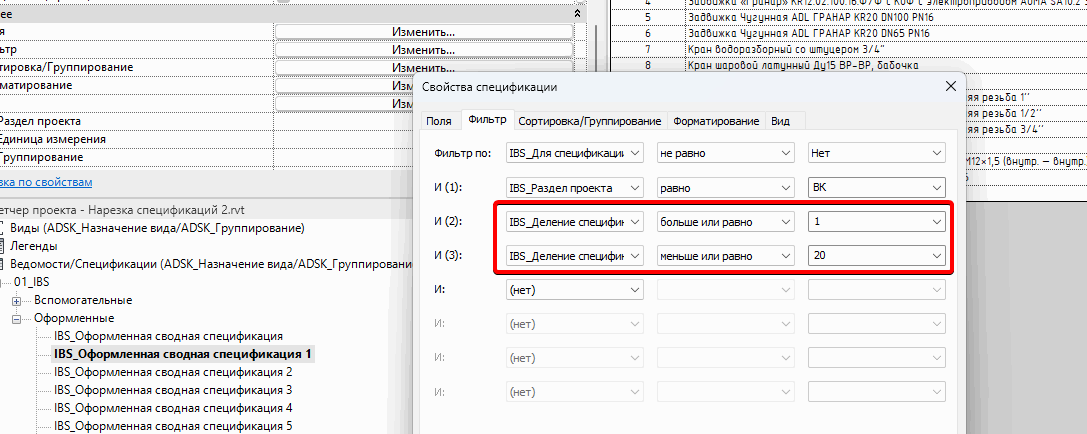This screenshot has height=434, width=1087.
Task: Open the Форматирование tab
Action: [715, 121]
